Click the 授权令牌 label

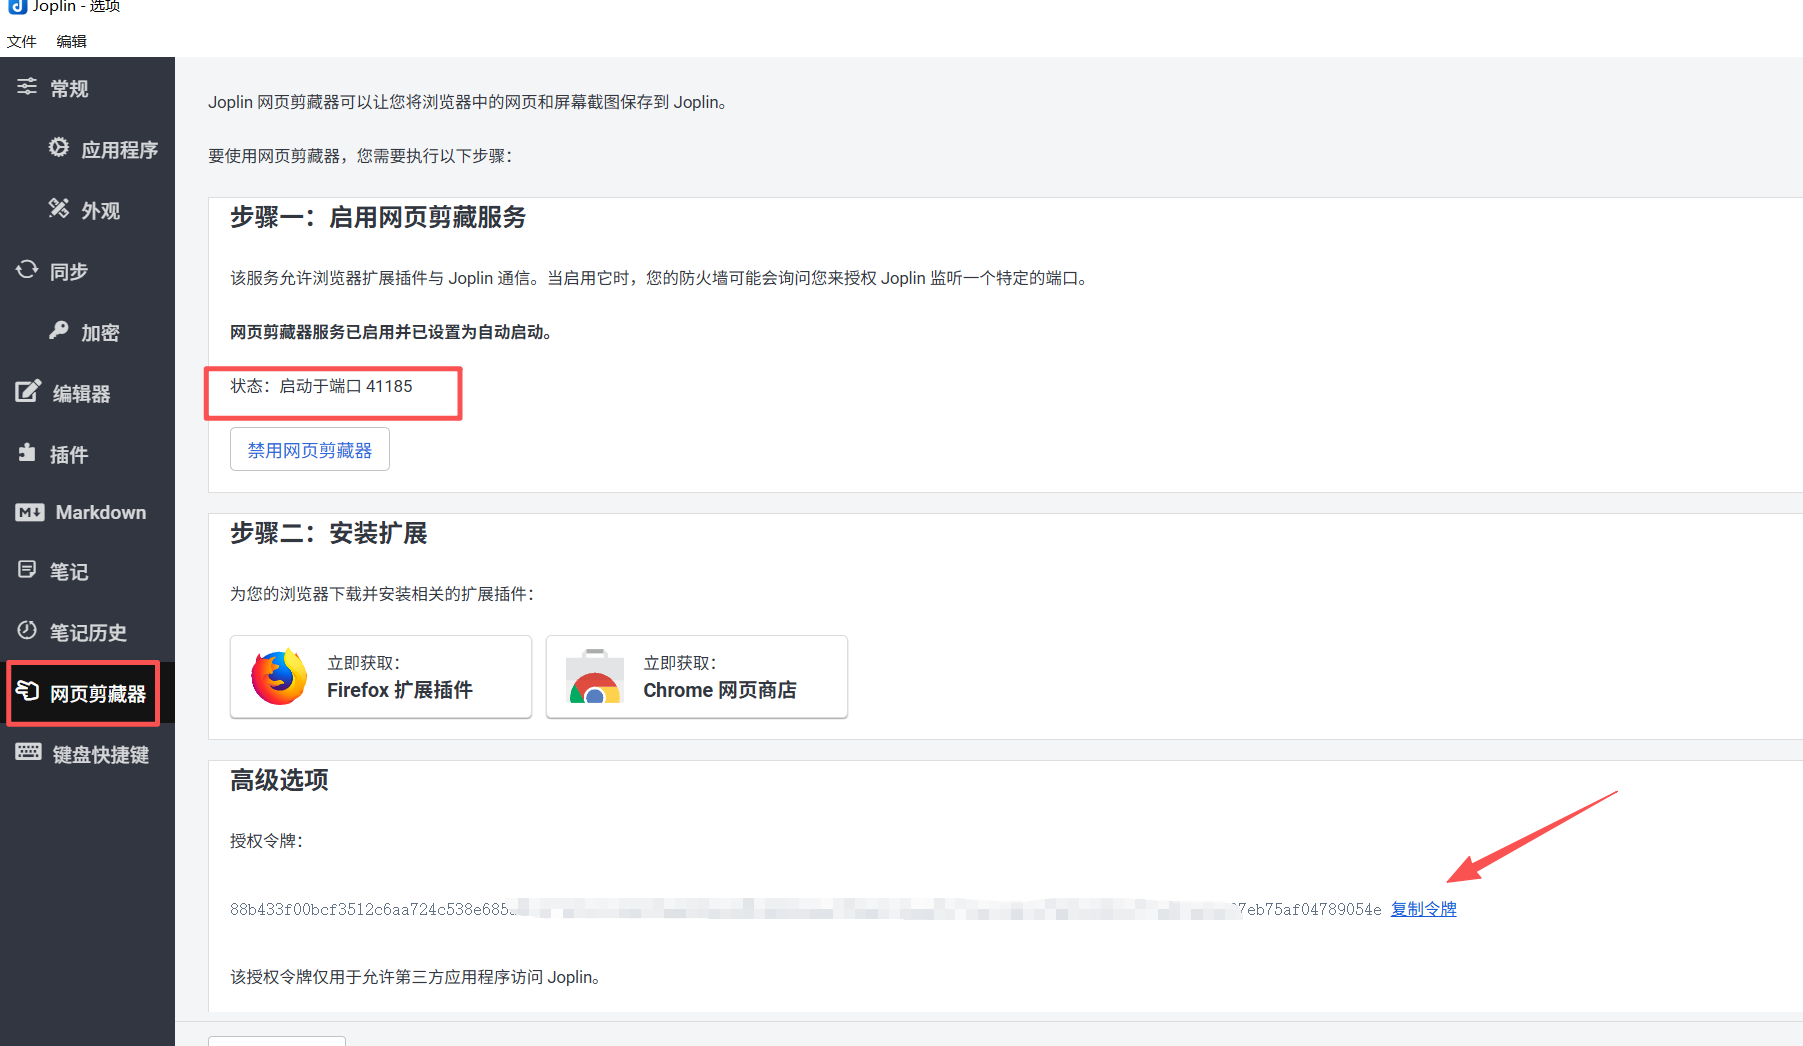(267, 841)
